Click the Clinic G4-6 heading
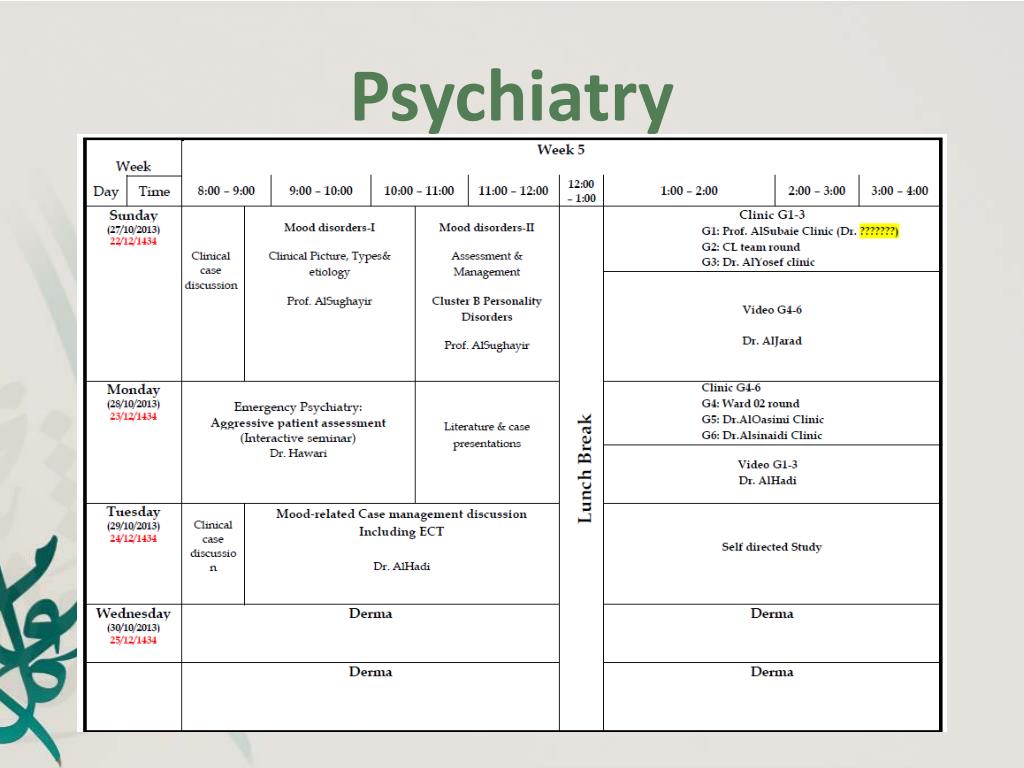Viewport: 1024px width, 768px height. tap(731, 387)
